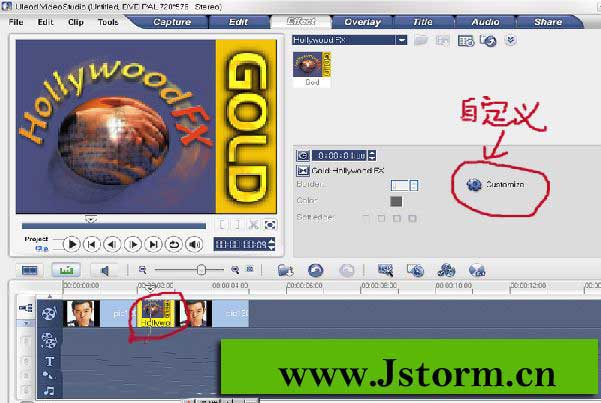Click the Title track T icon

pos(49,361)
